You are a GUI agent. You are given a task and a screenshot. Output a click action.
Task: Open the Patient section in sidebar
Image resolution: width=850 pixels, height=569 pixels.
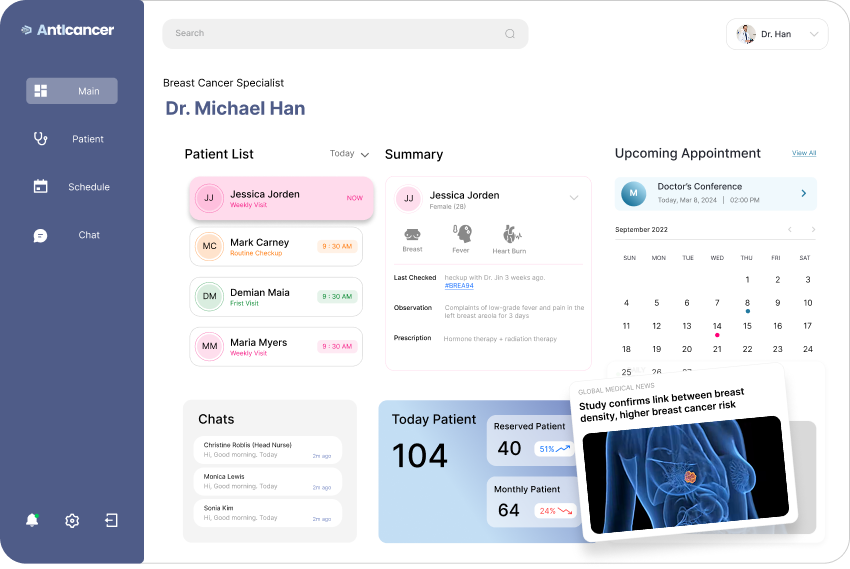(x=72, y=139)
